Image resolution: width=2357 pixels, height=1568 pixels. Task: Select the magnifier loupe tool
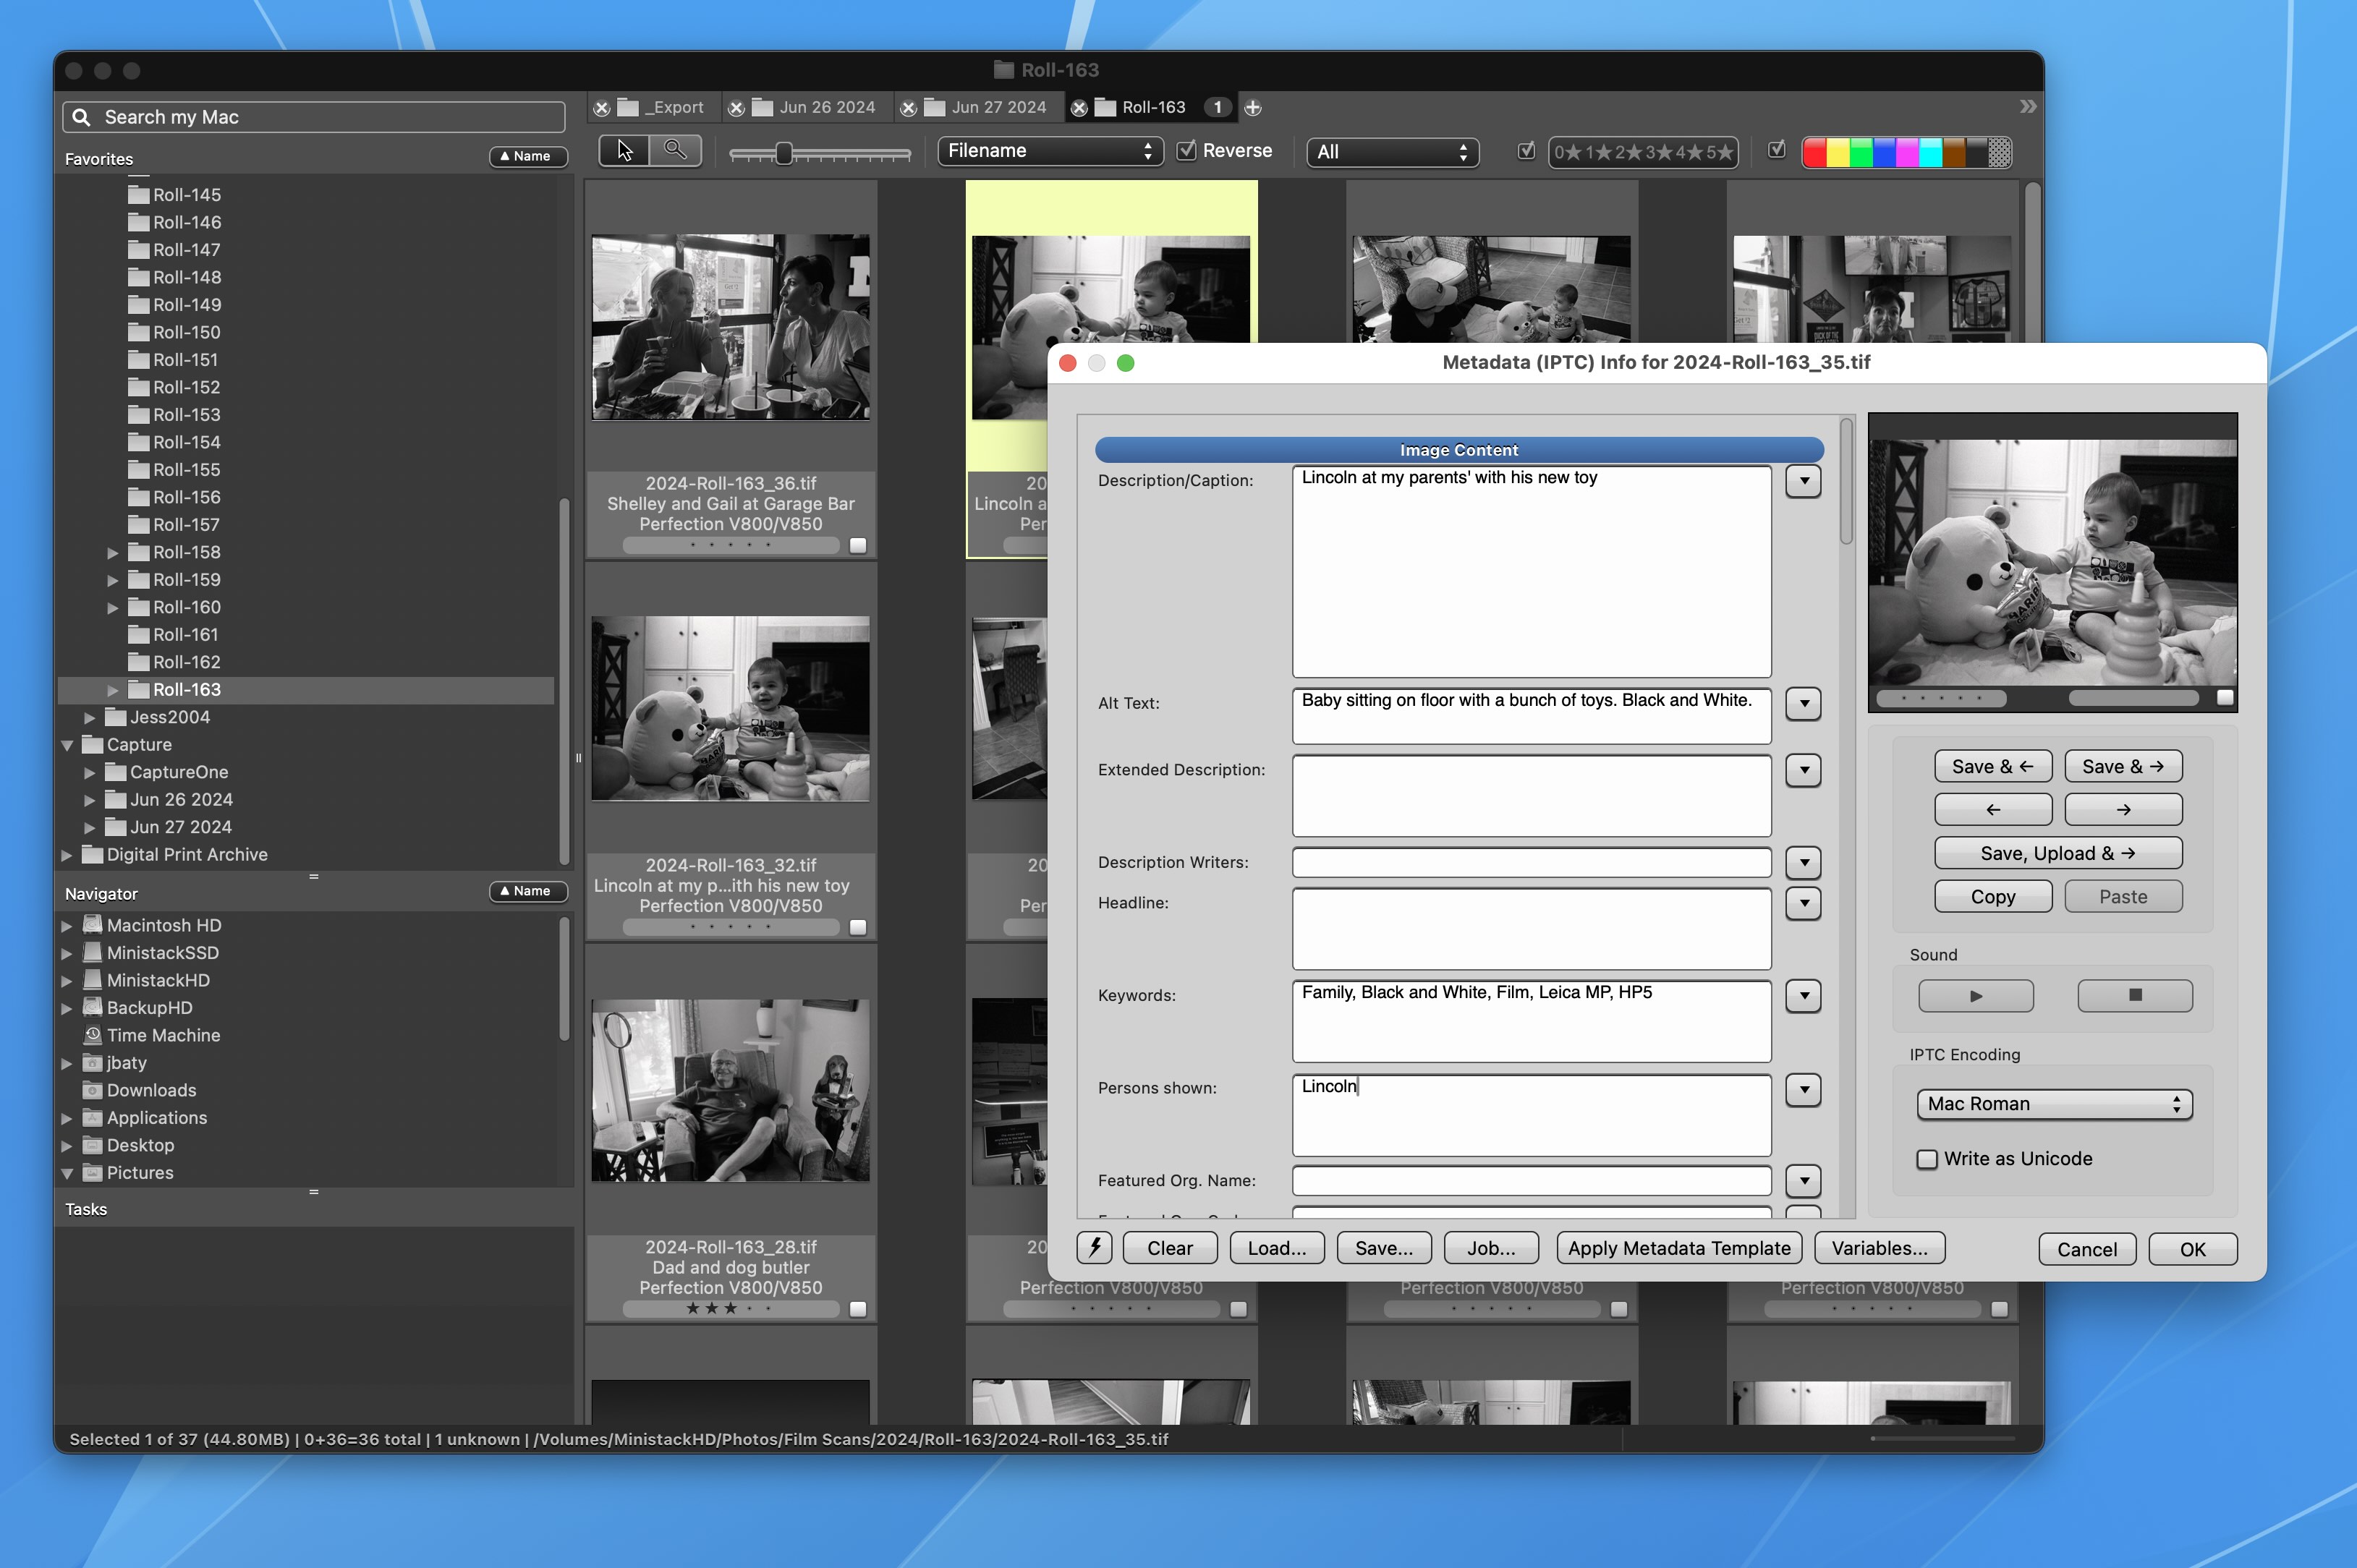[675, 151]
